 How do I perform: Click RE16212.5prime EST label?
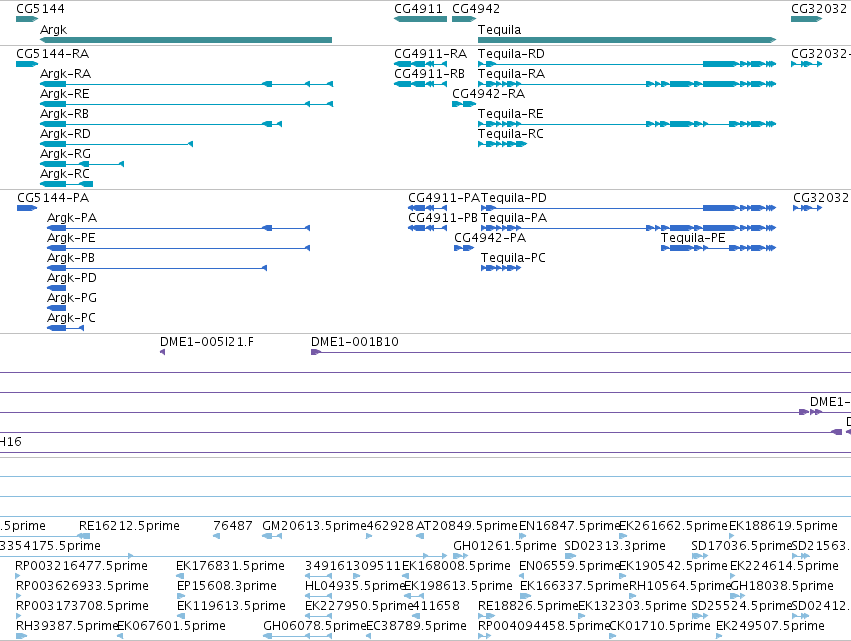pyautogui.click(x=129, y=526)
